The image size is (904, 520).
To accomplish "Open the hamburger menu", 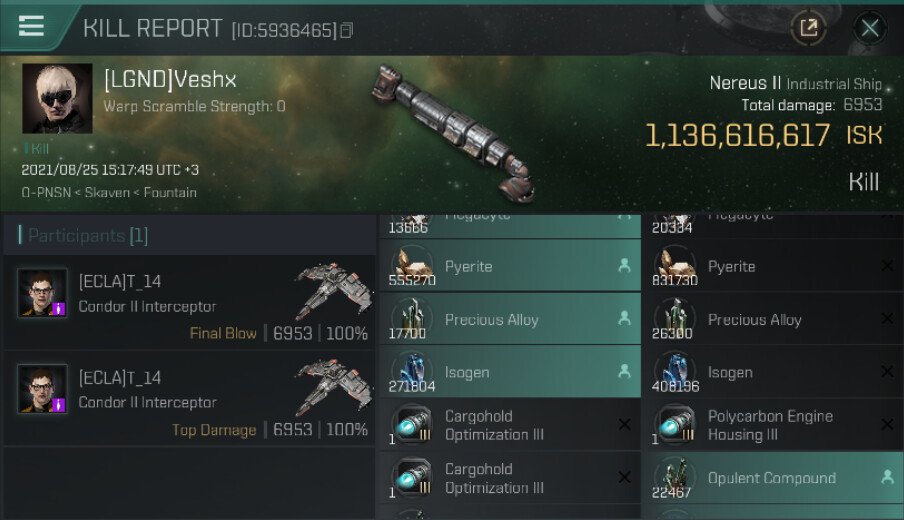I will coord(31,26).
